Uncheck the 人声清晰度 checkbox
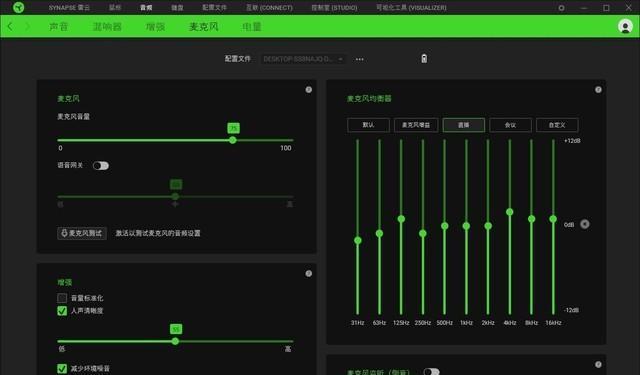This screenshot has height=375, width=640. coord(62,311)
